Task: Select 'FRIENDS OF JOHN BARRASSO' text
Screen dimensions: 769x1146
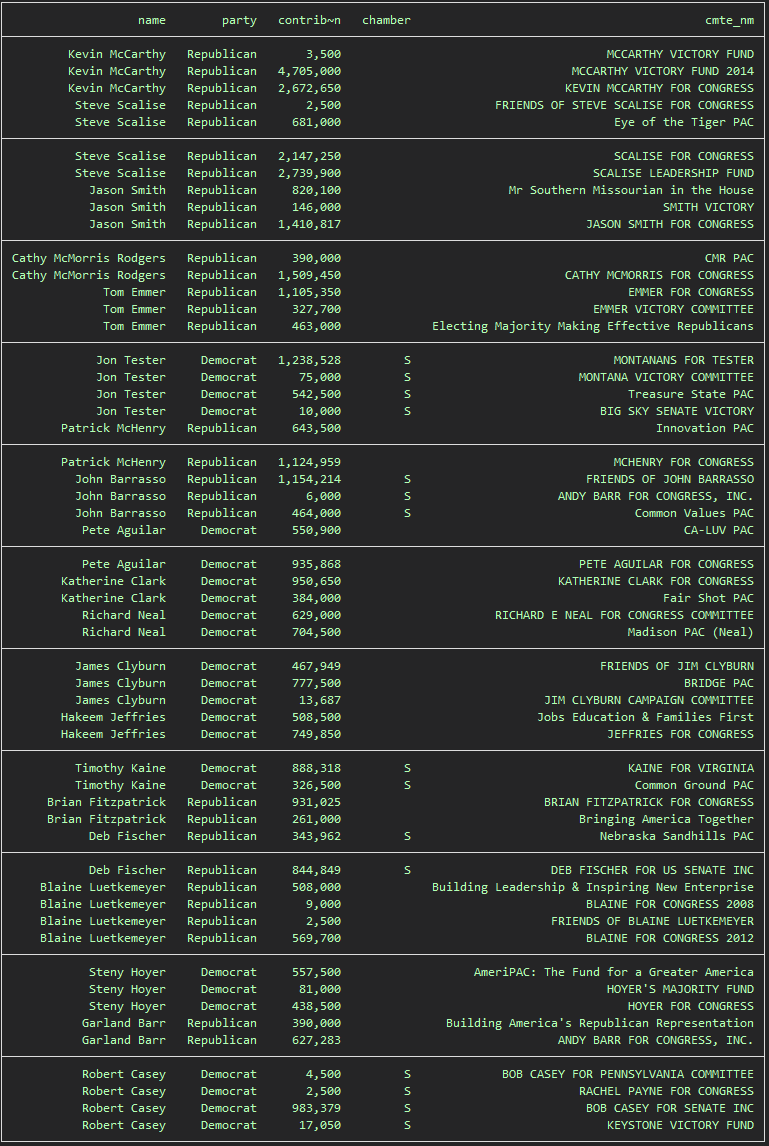Action: 670,479
